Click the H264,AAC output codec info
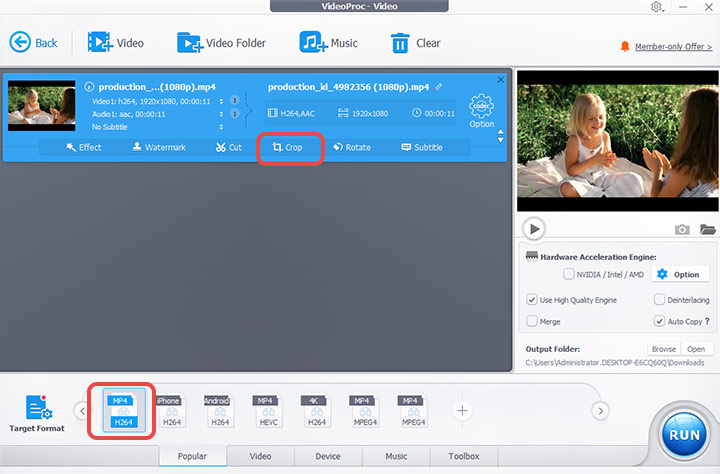 pos(291,113)
